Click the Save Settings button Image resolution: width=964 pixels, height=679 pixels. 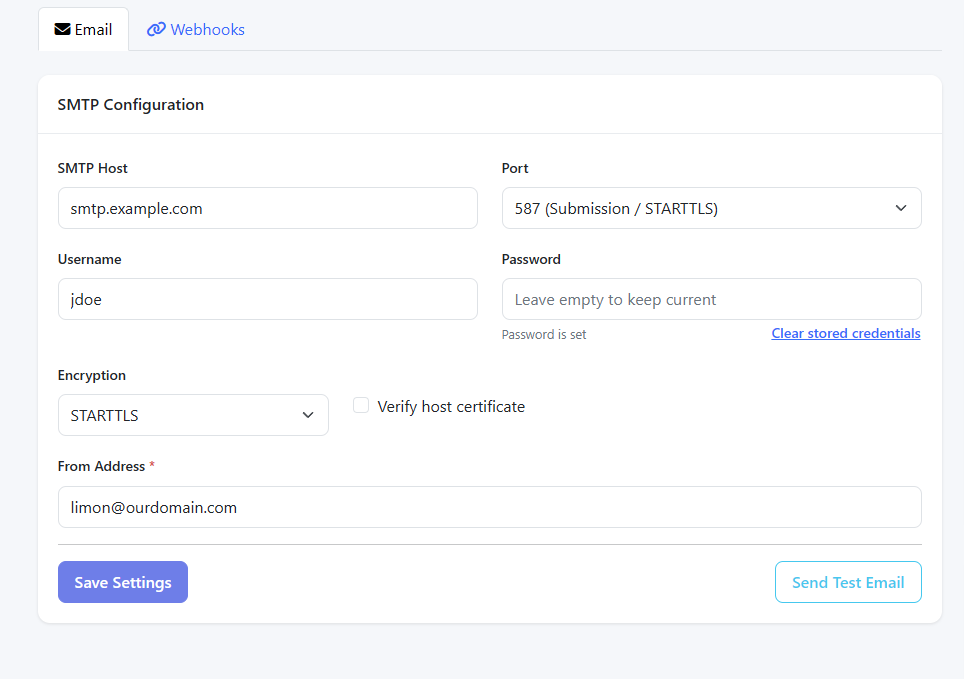pos(123,582)
